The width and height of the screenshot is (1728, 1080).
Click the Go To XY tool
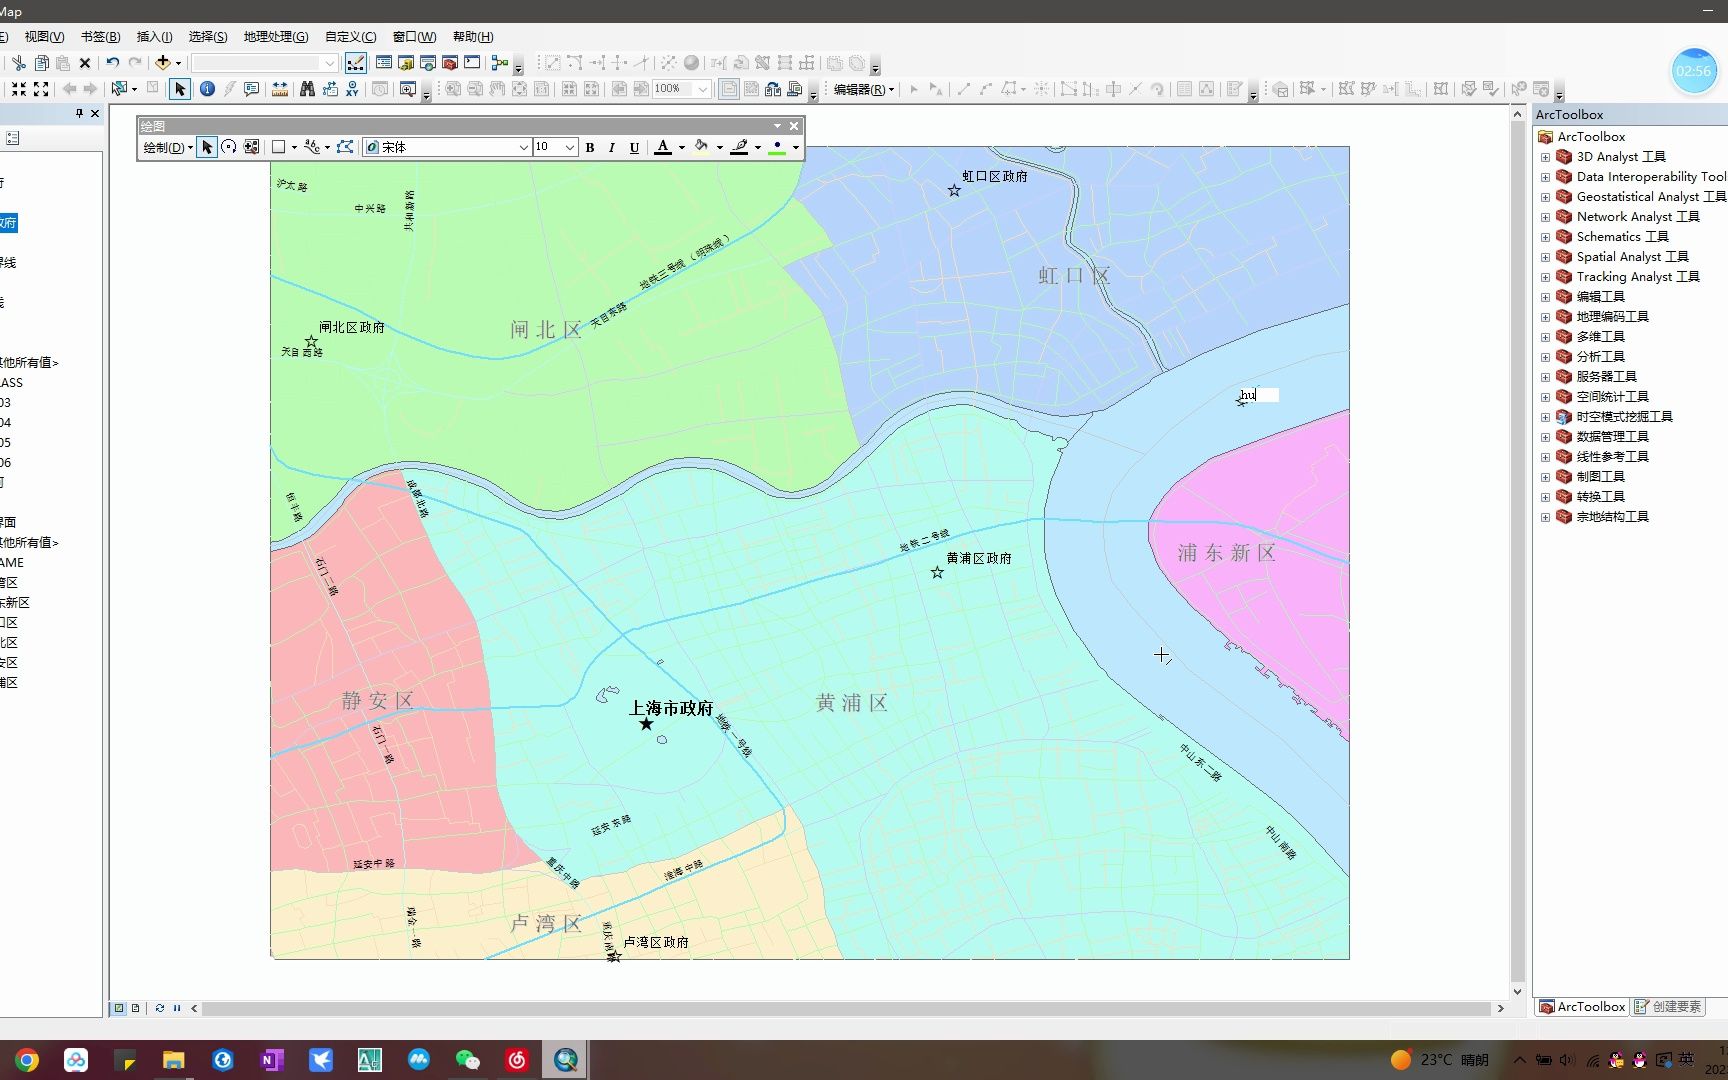[x=352, y=89]
